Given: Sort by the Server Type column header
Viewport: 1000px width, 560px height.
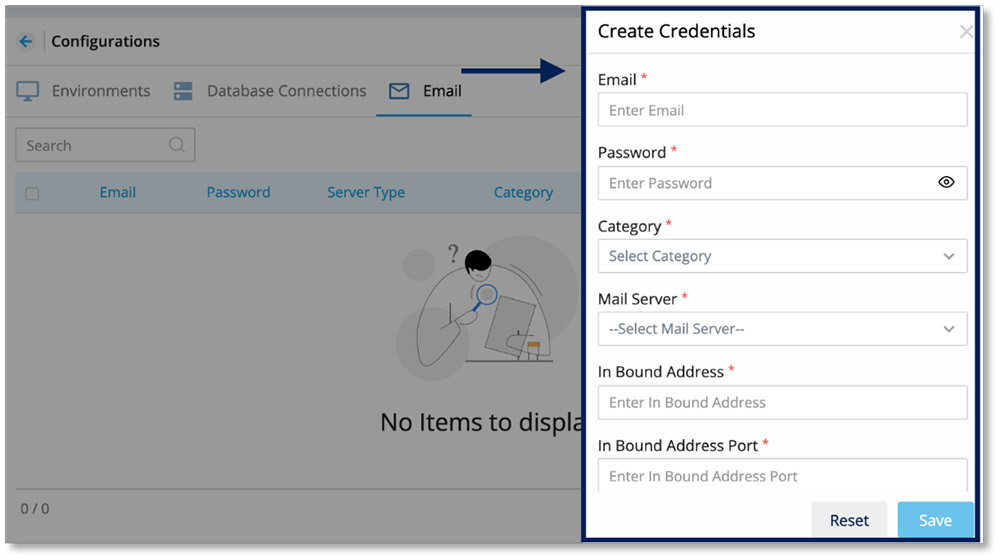Looking at the screenshot, I should 366,193.
